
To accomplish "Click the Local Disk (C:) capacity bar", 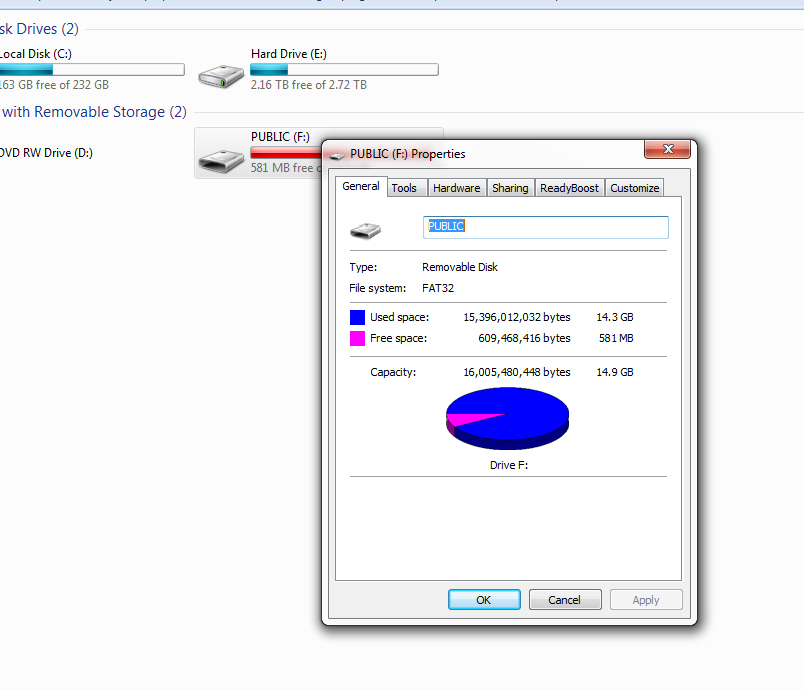I will click(92, 70).
